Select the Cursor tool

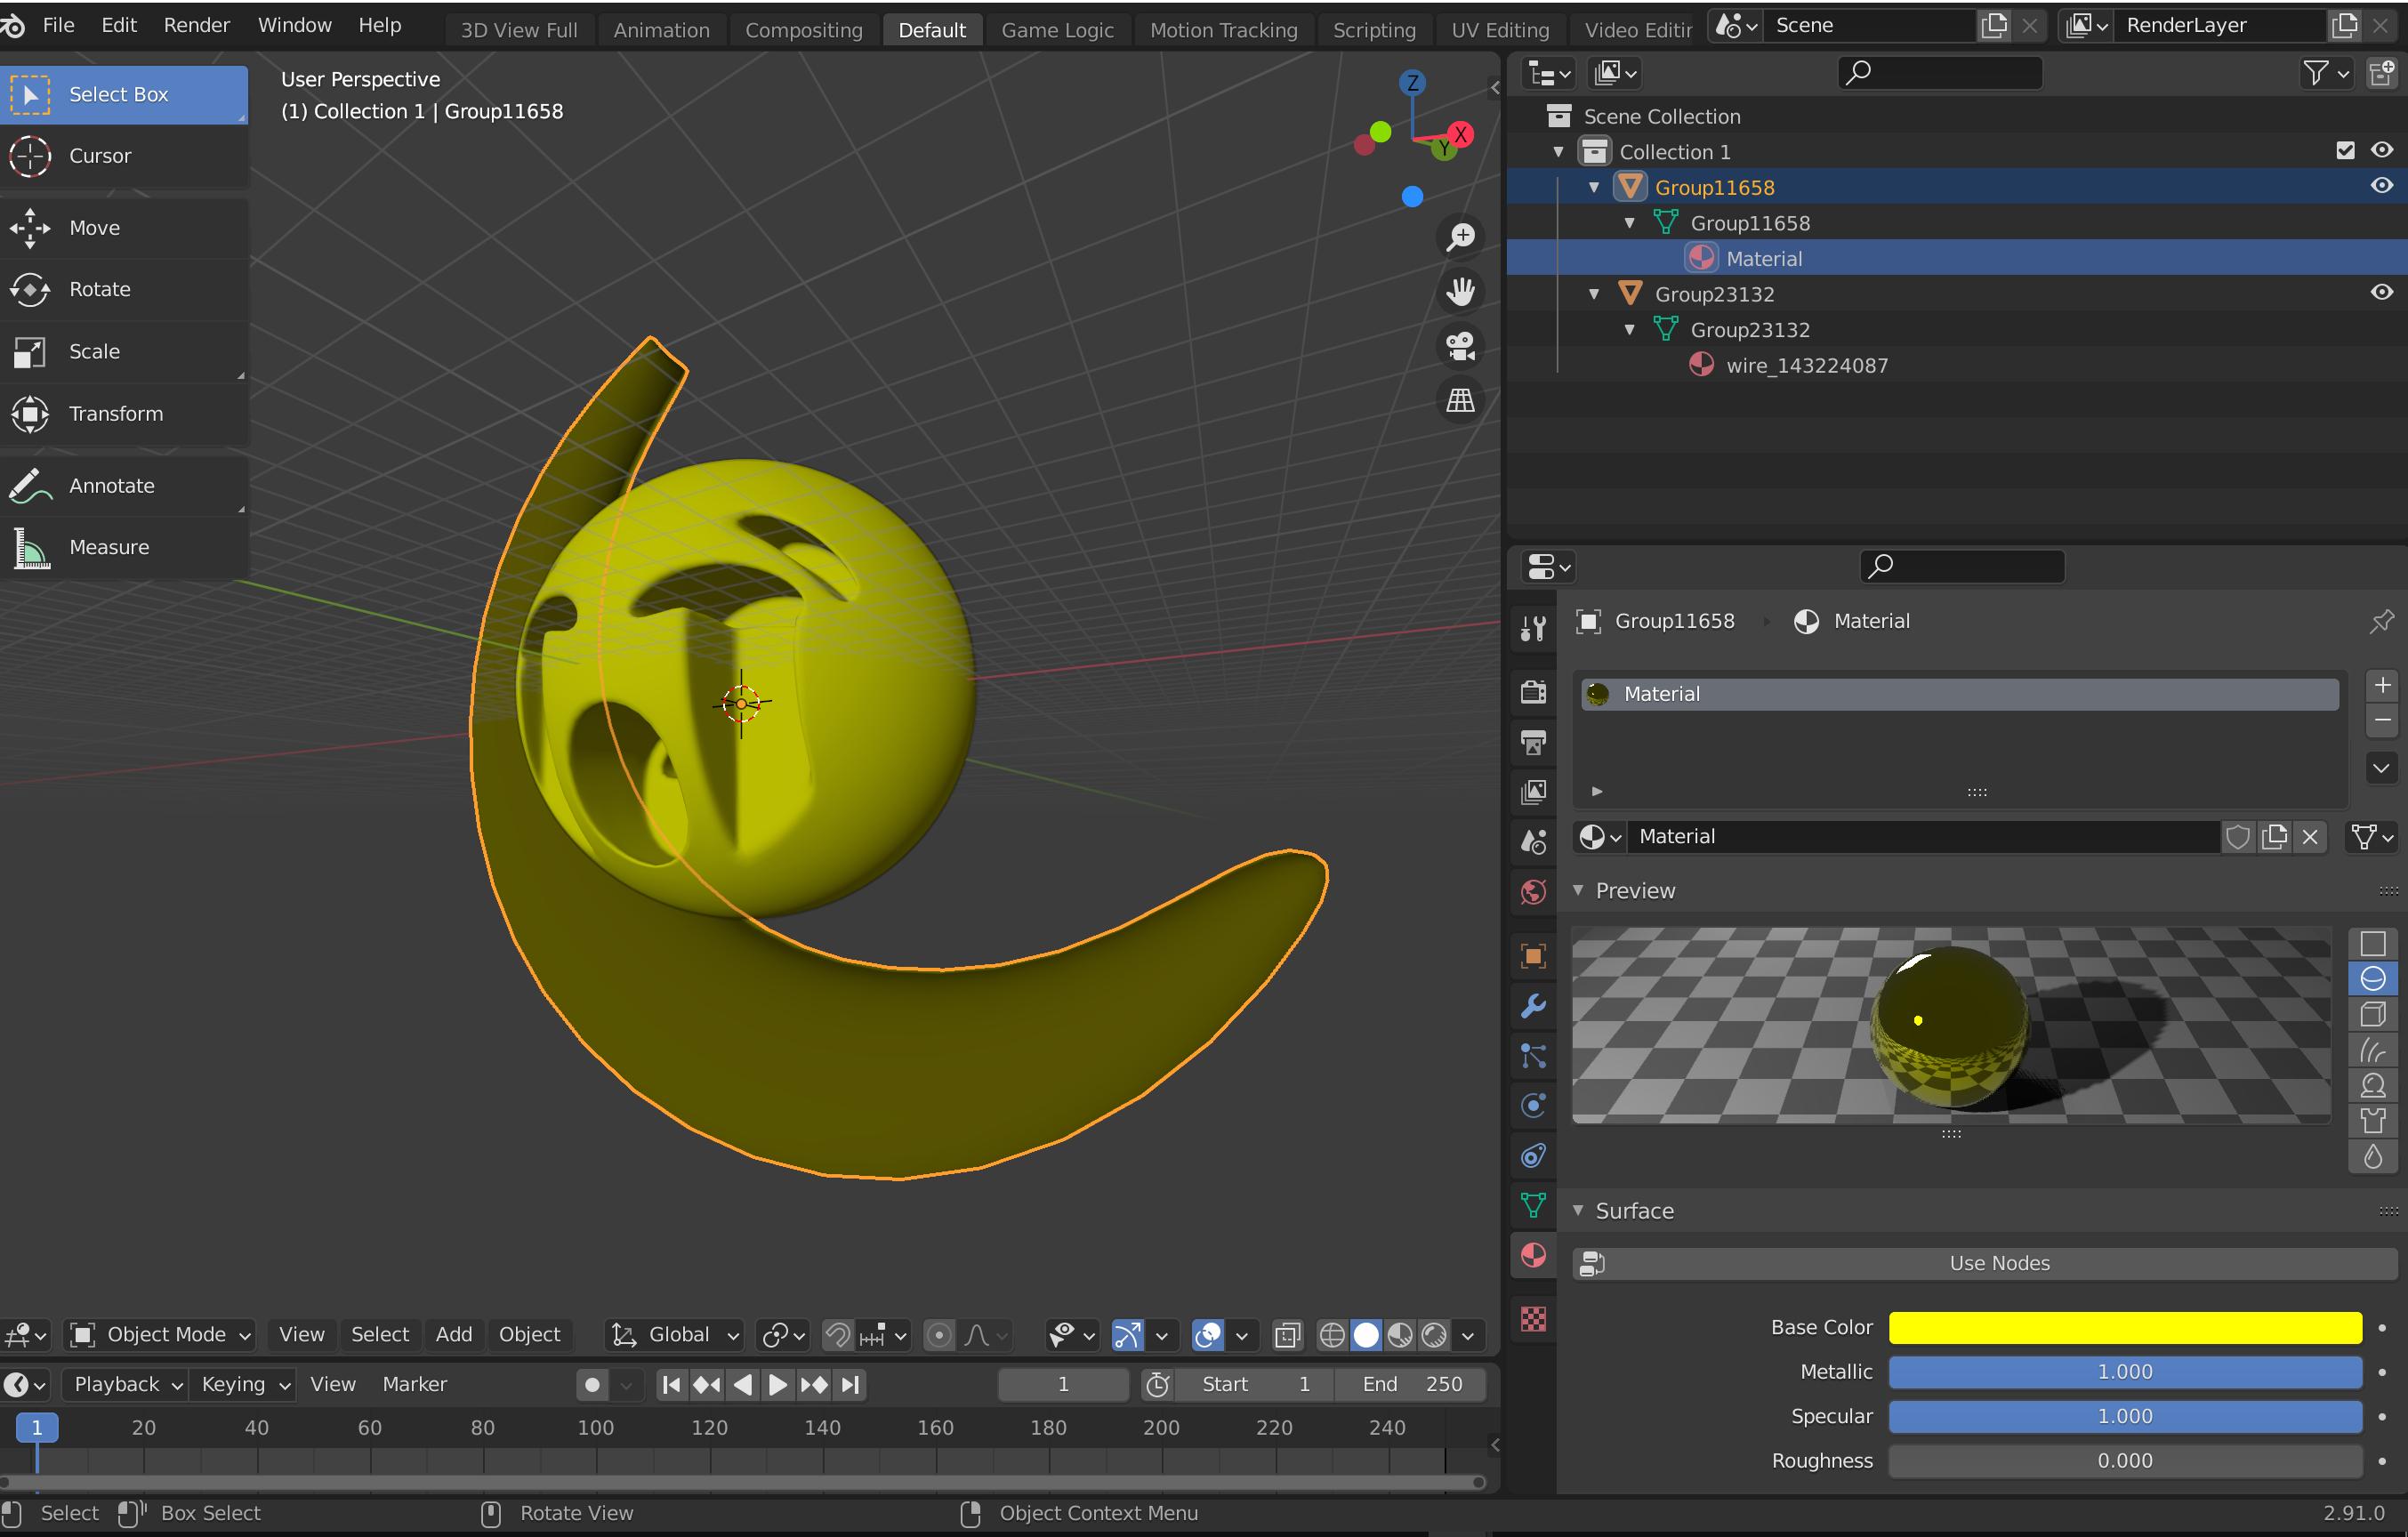pos(124,156)
